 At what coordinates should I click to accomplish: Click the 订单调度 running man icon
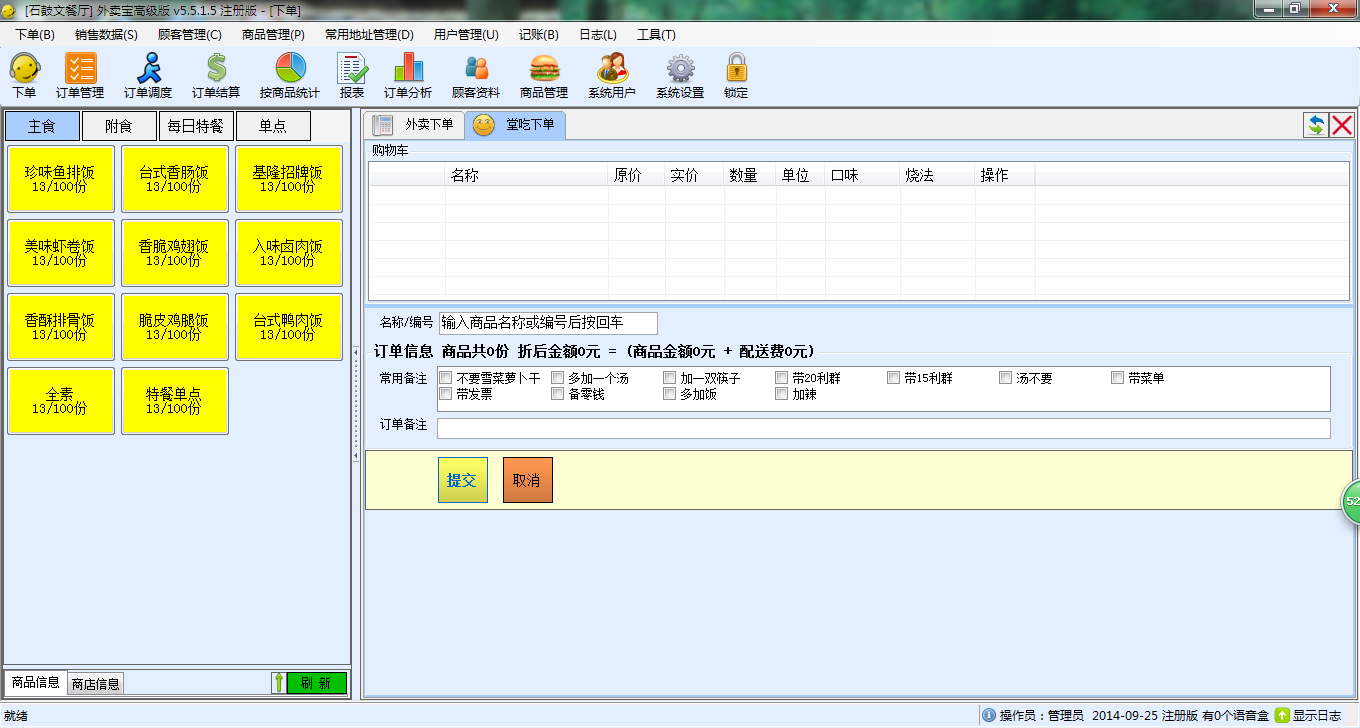click(x=148, y=70)
